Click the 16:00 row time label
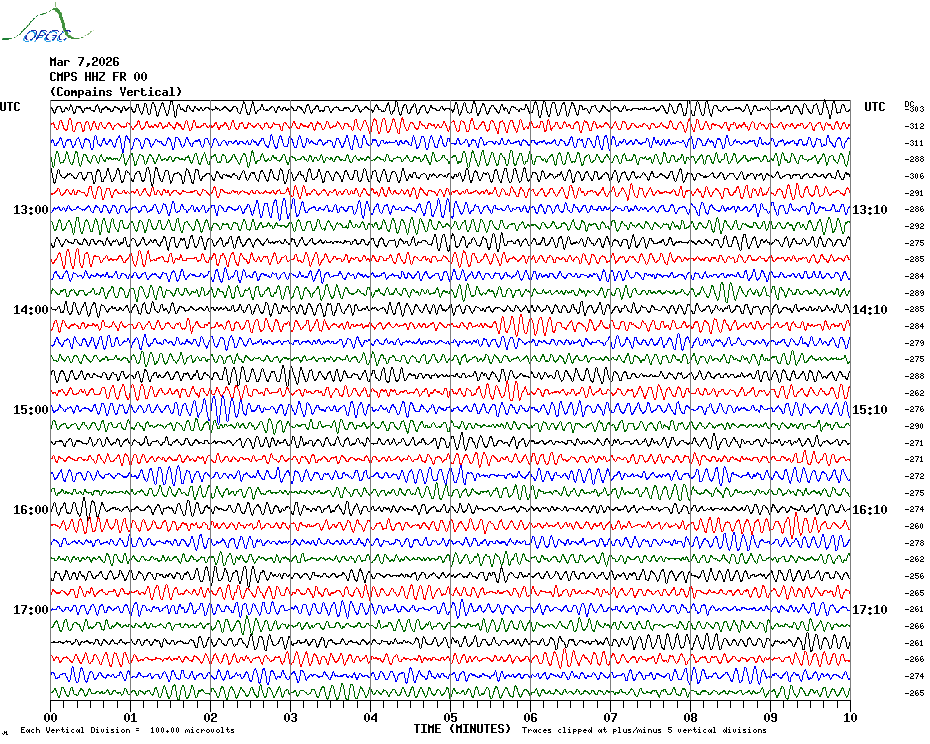 pyautogui.click(x=31, y=510)
